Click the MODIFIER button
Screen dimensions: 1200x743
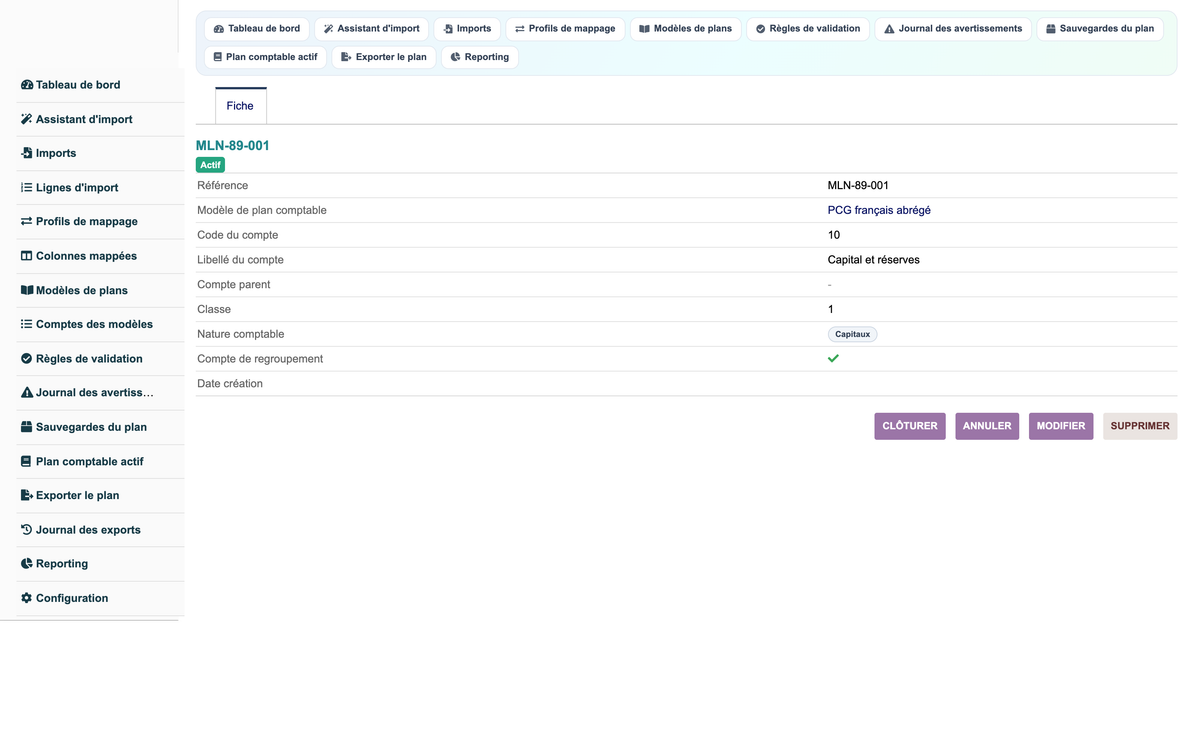(x=1061, y=426)
